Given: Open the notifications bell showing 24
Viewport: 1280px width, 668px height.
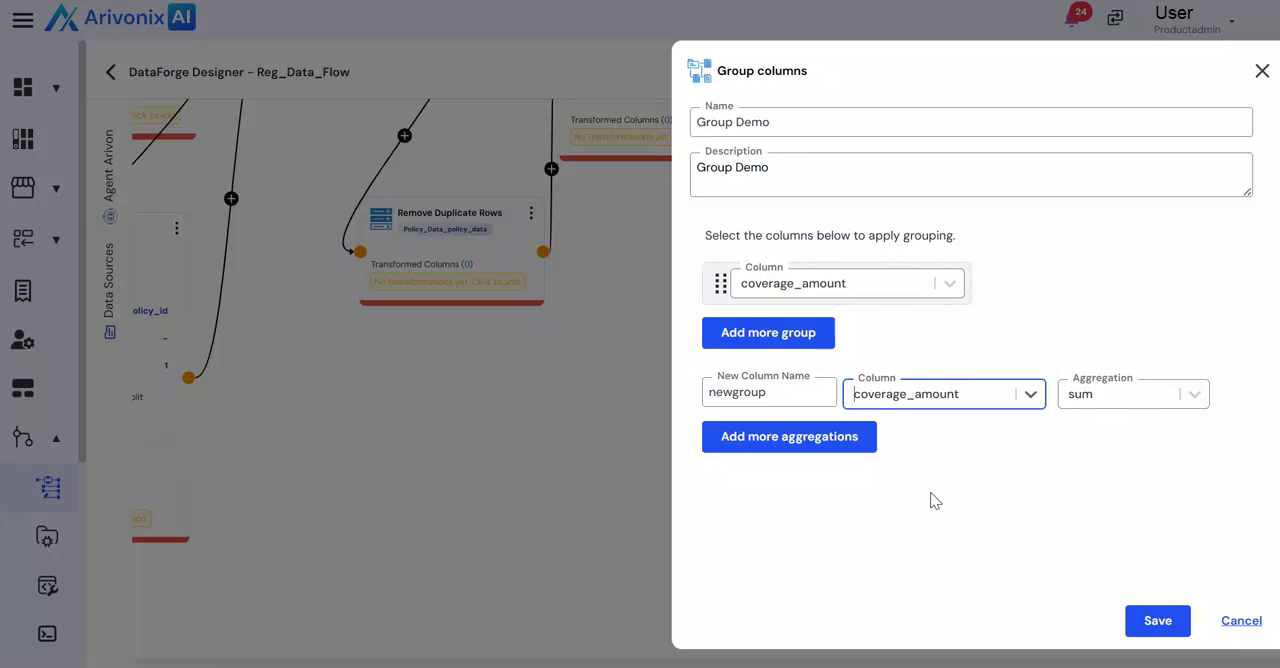Looking at the screenshot, I should click(1074, 18).
